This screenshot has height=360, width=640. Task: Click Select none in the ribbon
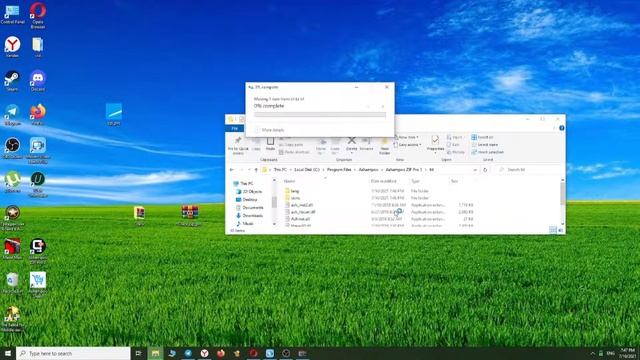tap(484, 145)
